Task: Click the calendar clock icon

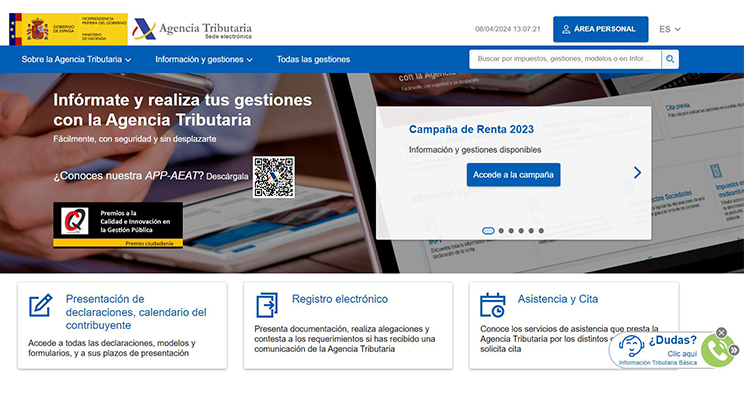Action: point(493,305)
